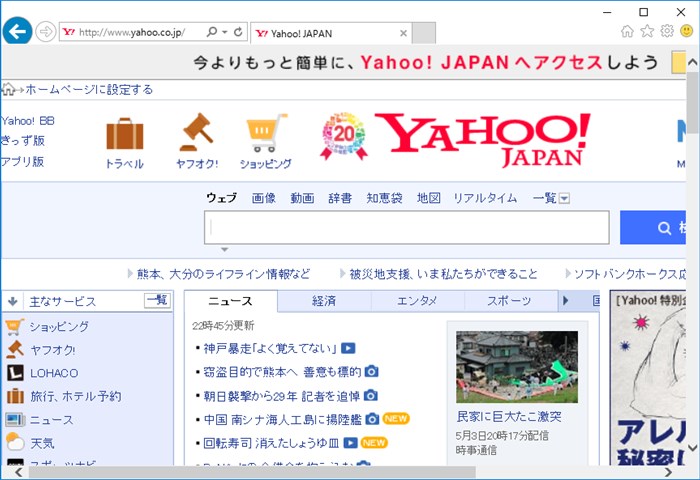Open the browser Home icon
The height and width of the screenshot is (480, 700).
click(627, 31)
